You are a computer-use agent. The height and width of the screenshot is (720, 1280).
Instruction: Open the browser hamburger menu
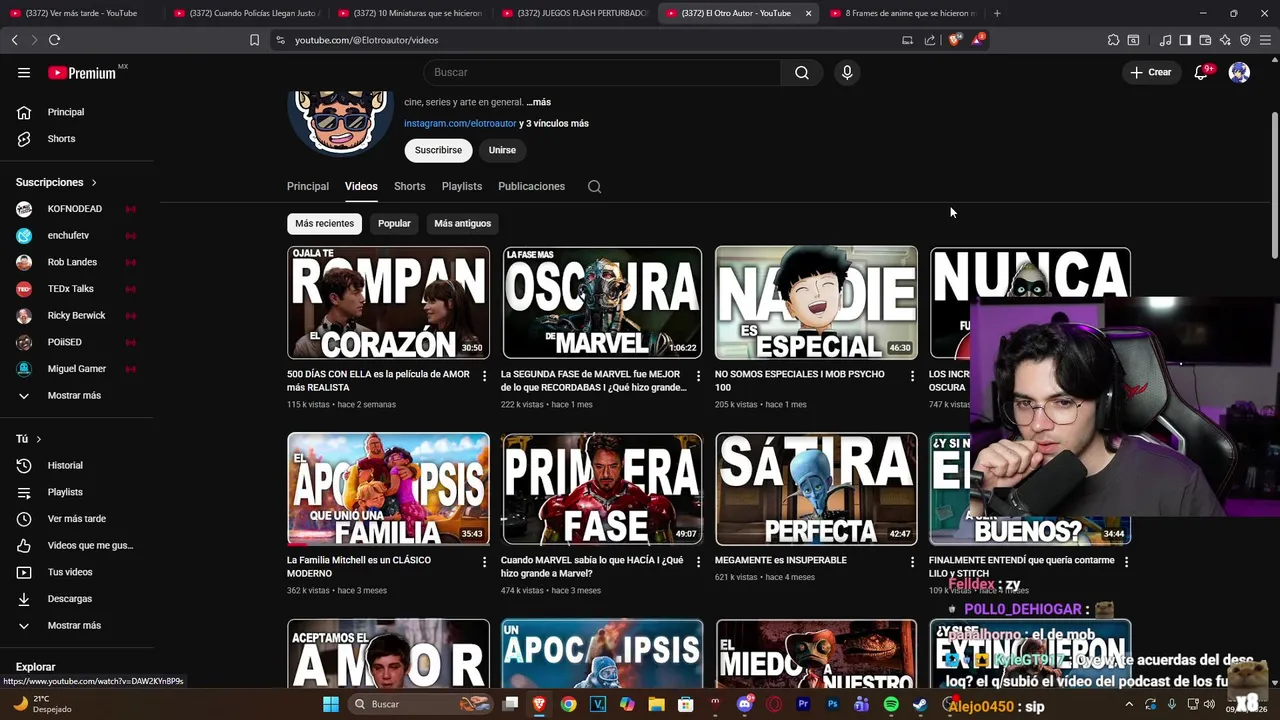point(1265,40)
